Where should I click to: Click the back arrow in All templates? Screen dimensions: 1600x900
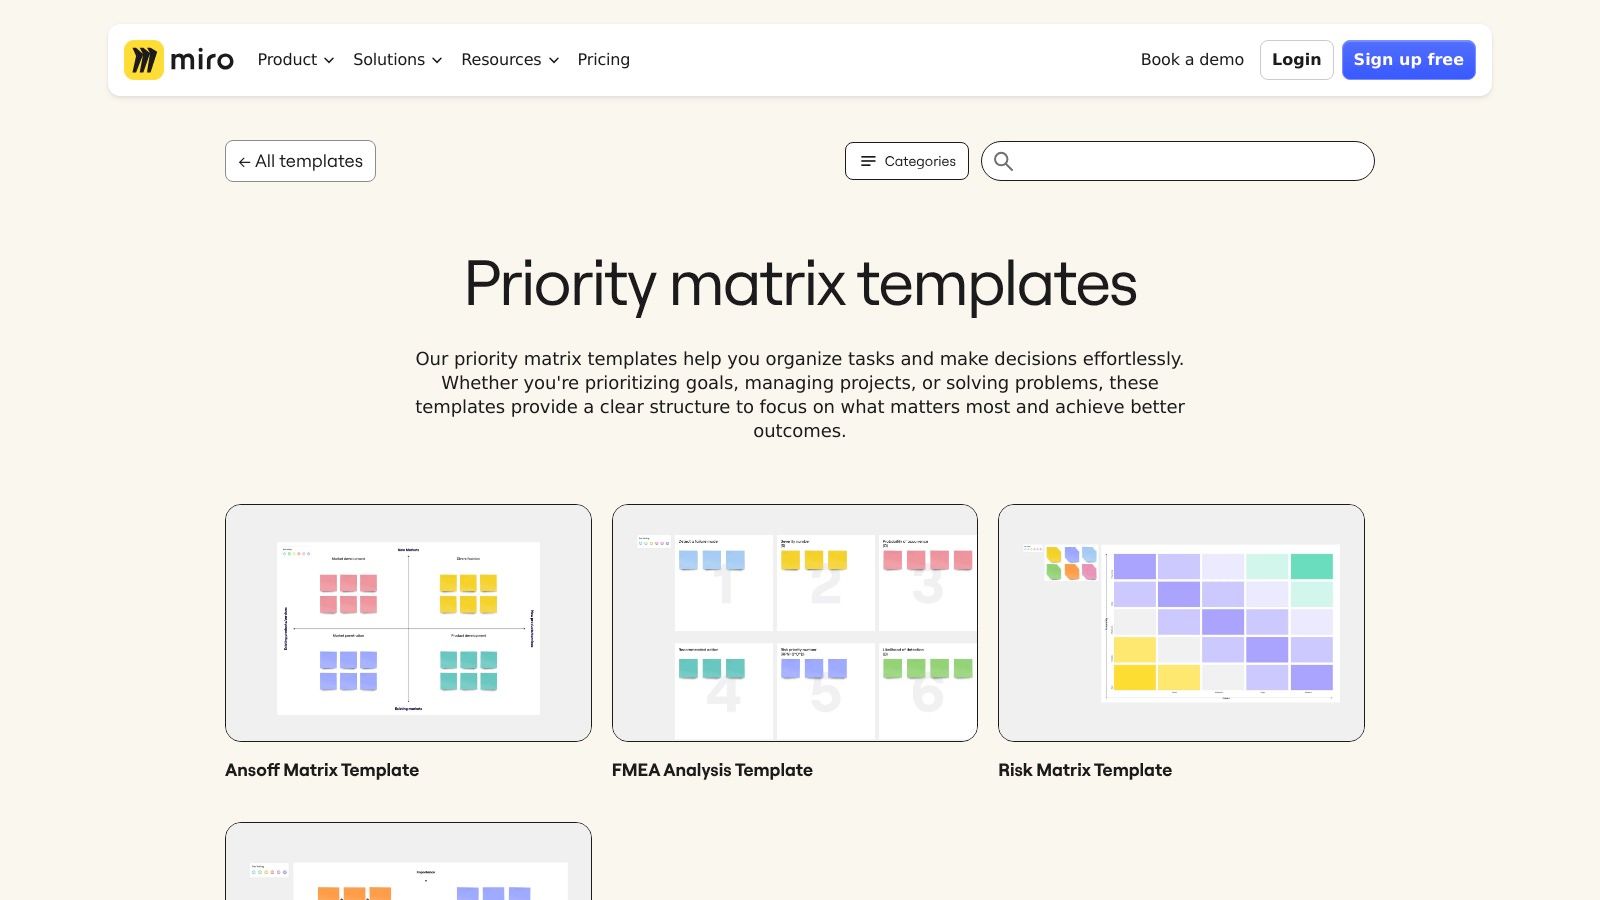pos(244,162)
